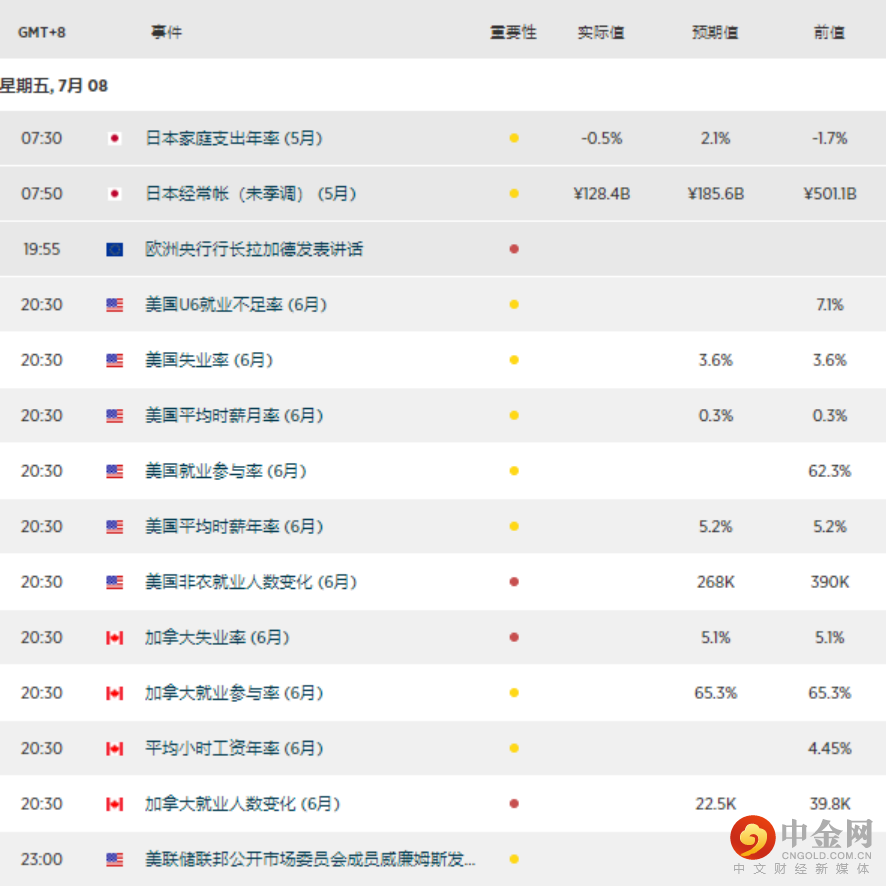Click the 前值 column header
Screen dimensions: 887x887
coord(829,32)
